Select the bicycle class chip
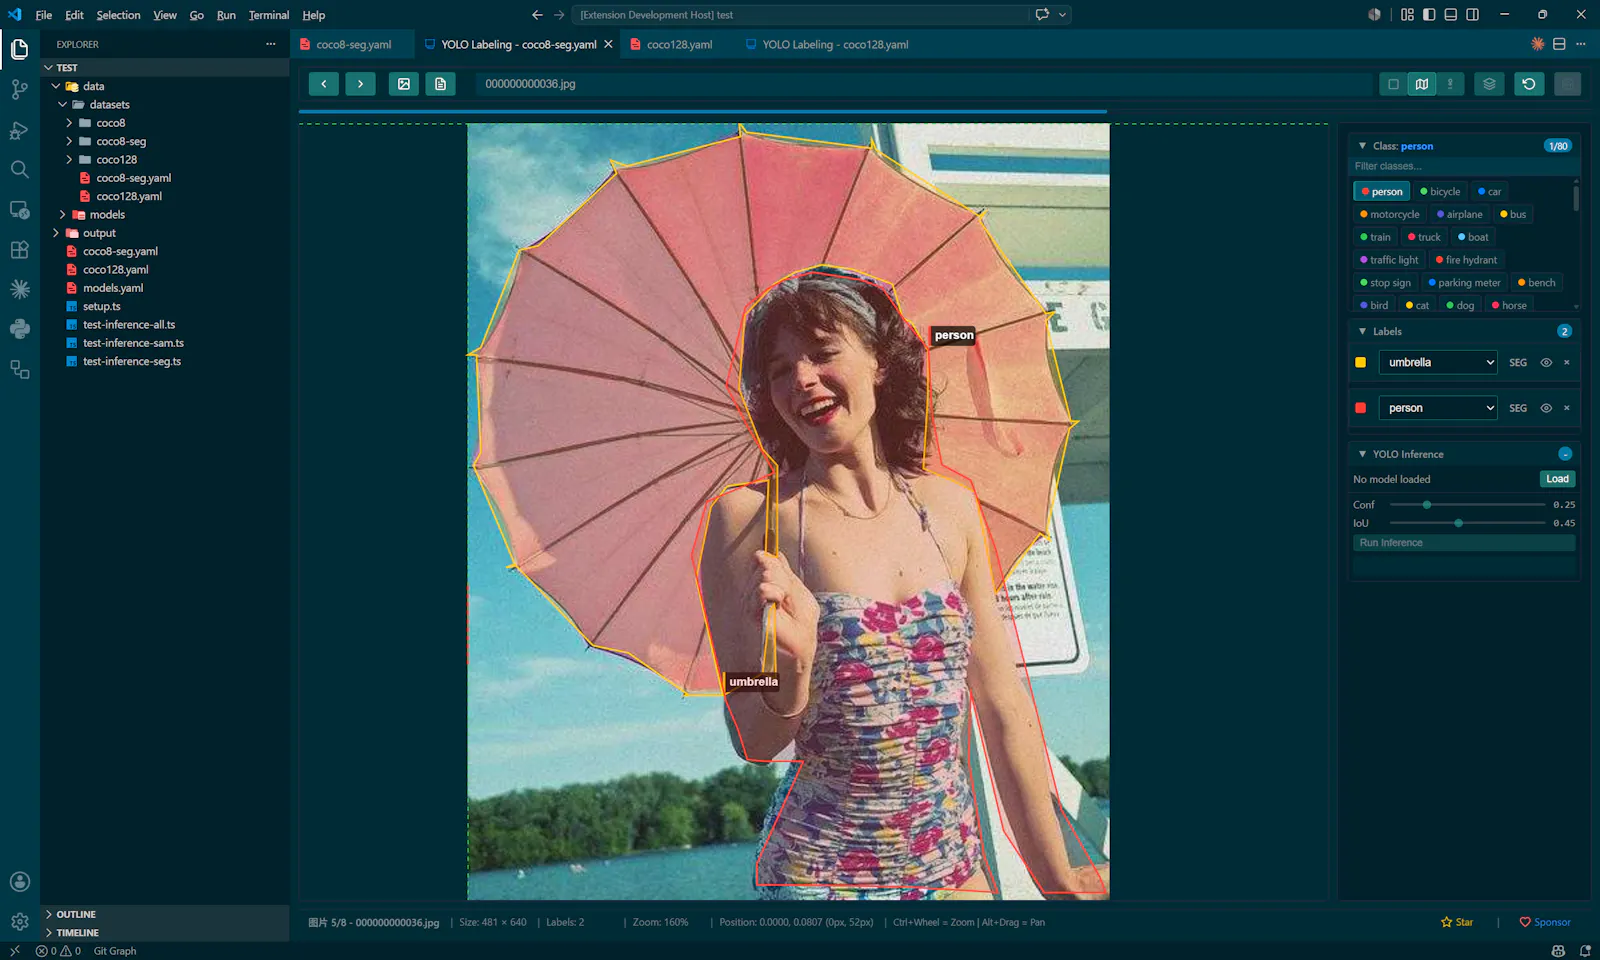Image resolution: width=1600 pixels, height=960 pixels. click(1440, 191)
